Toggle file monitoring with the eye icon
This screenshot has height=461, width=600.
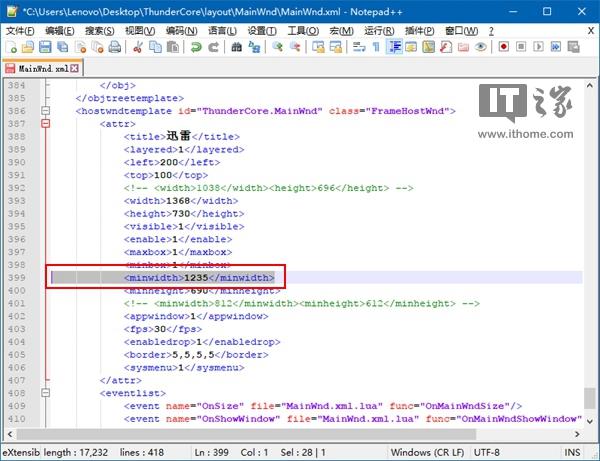(x=481, y=47)
